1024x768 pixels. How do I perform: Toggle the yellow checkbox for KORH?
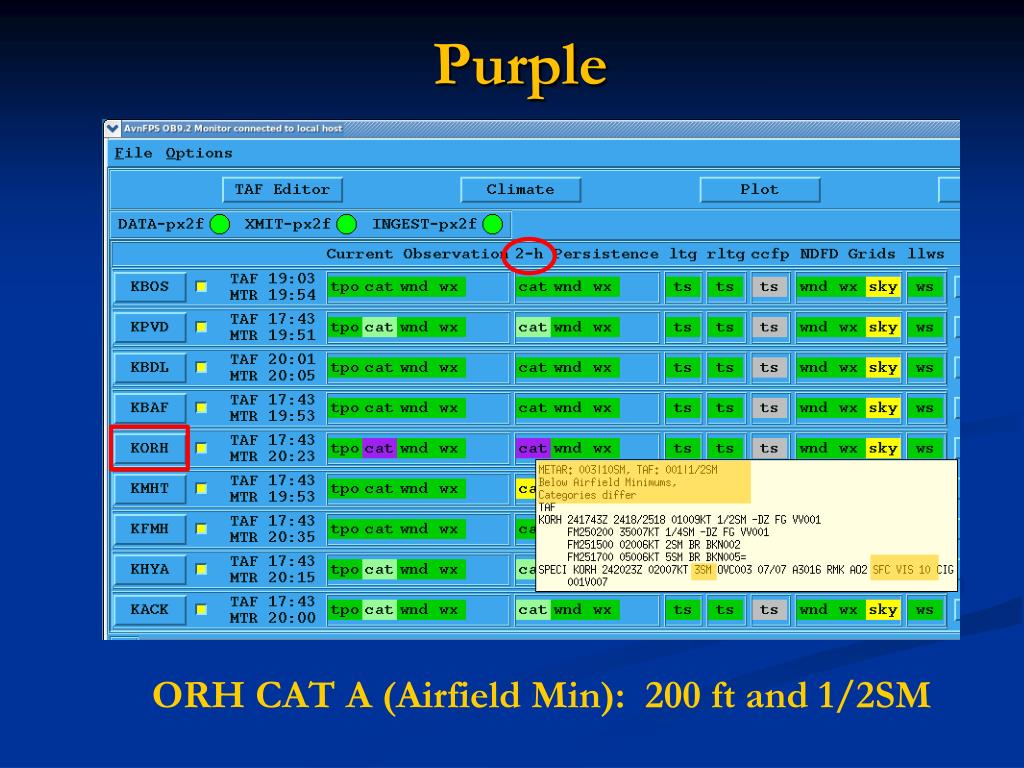[202, 448]
